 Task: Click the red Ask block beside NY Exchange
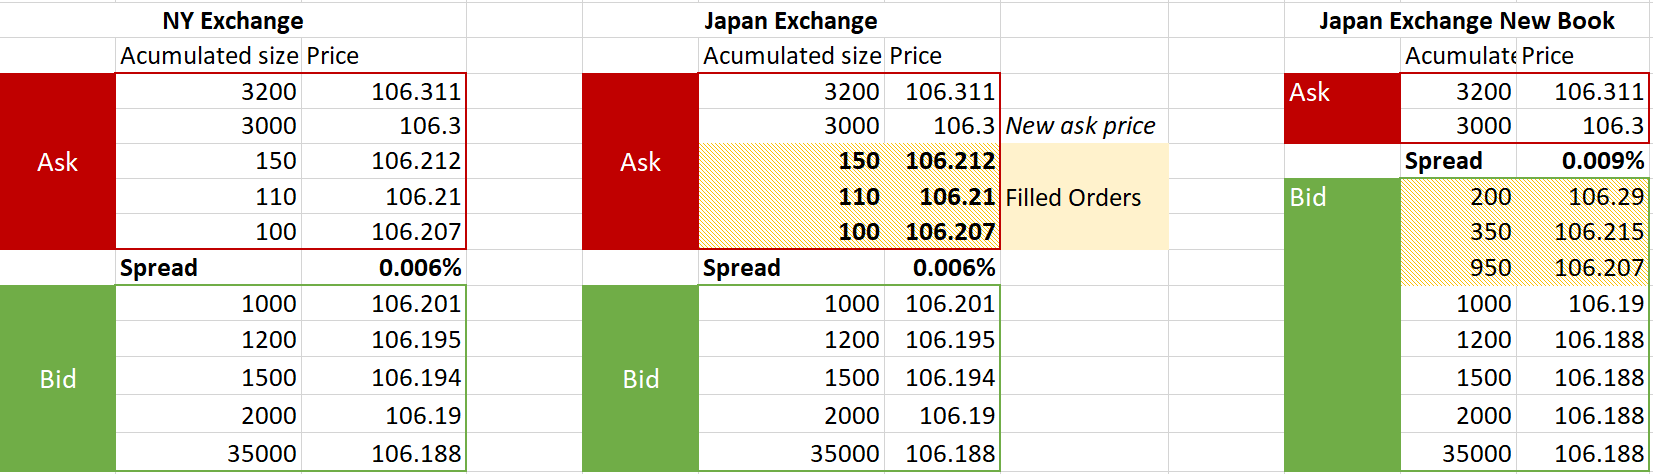pos(58,162)
